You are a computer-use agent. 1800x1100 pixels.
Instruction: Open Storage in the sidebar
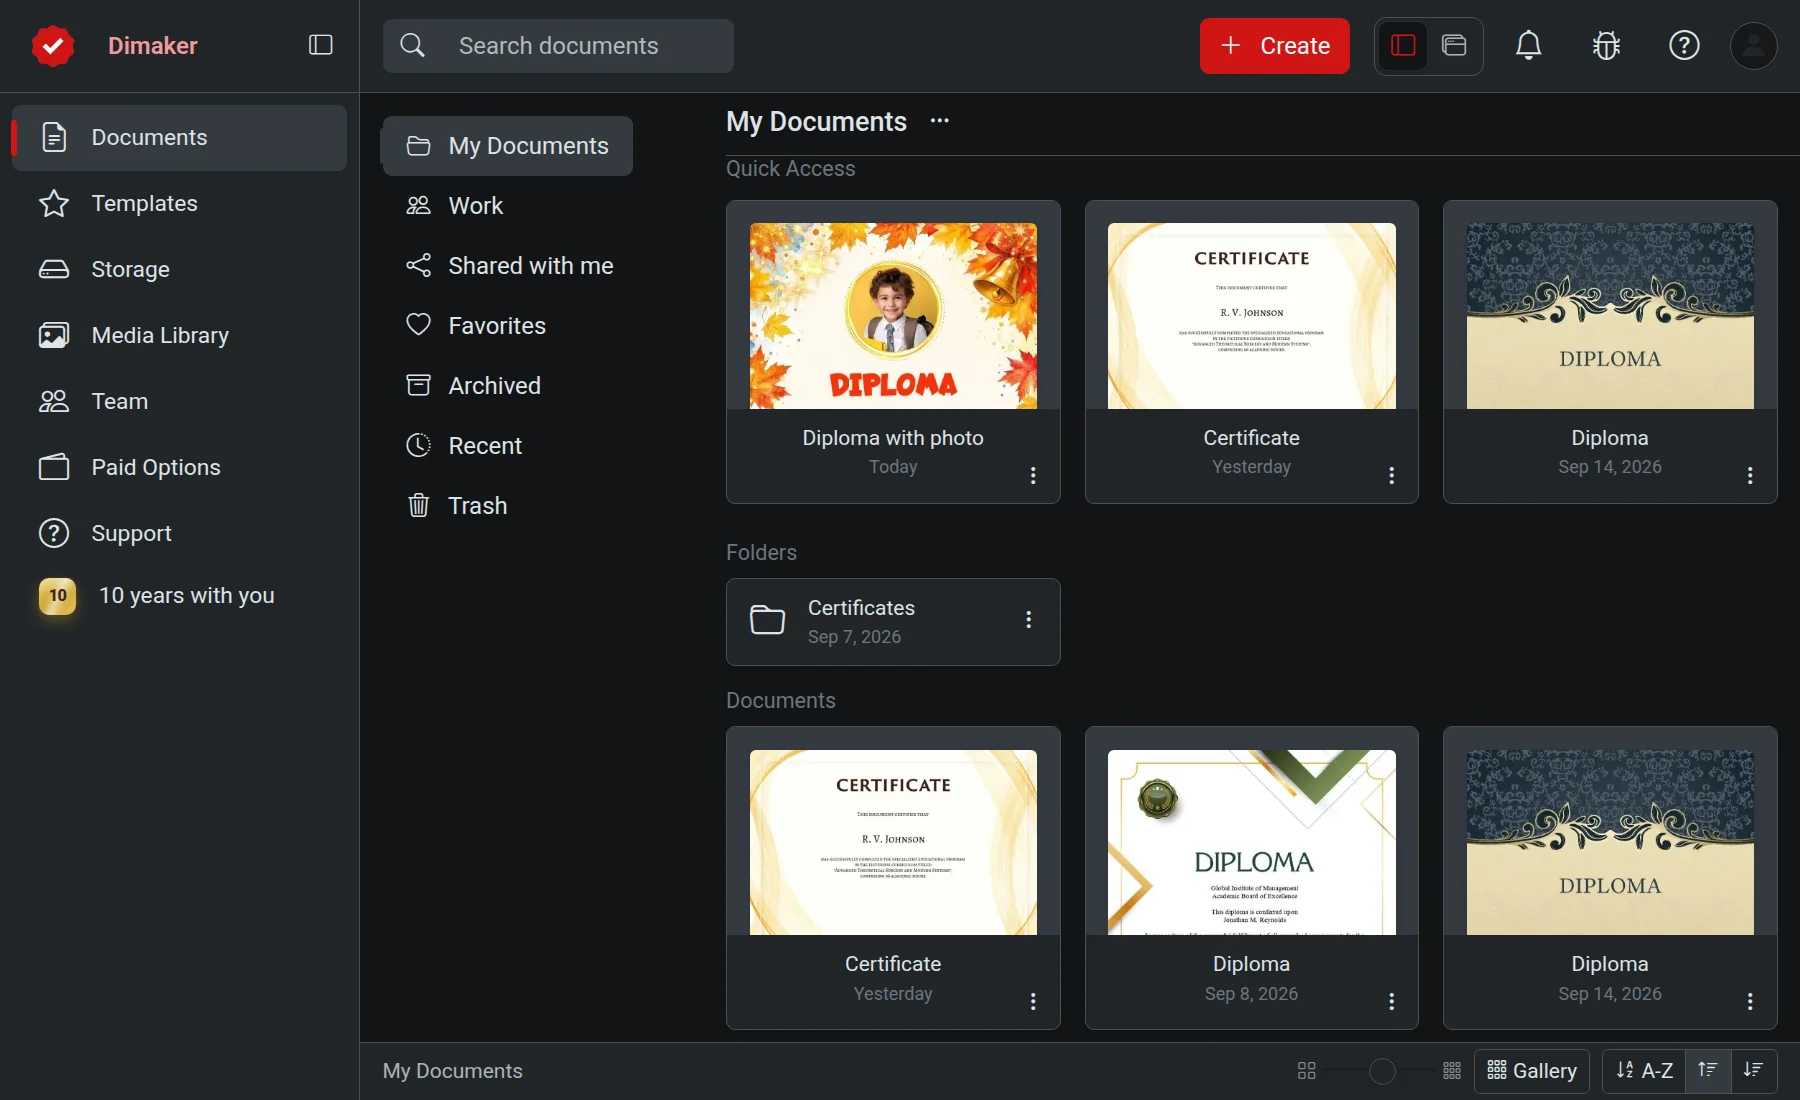point(180,269)
